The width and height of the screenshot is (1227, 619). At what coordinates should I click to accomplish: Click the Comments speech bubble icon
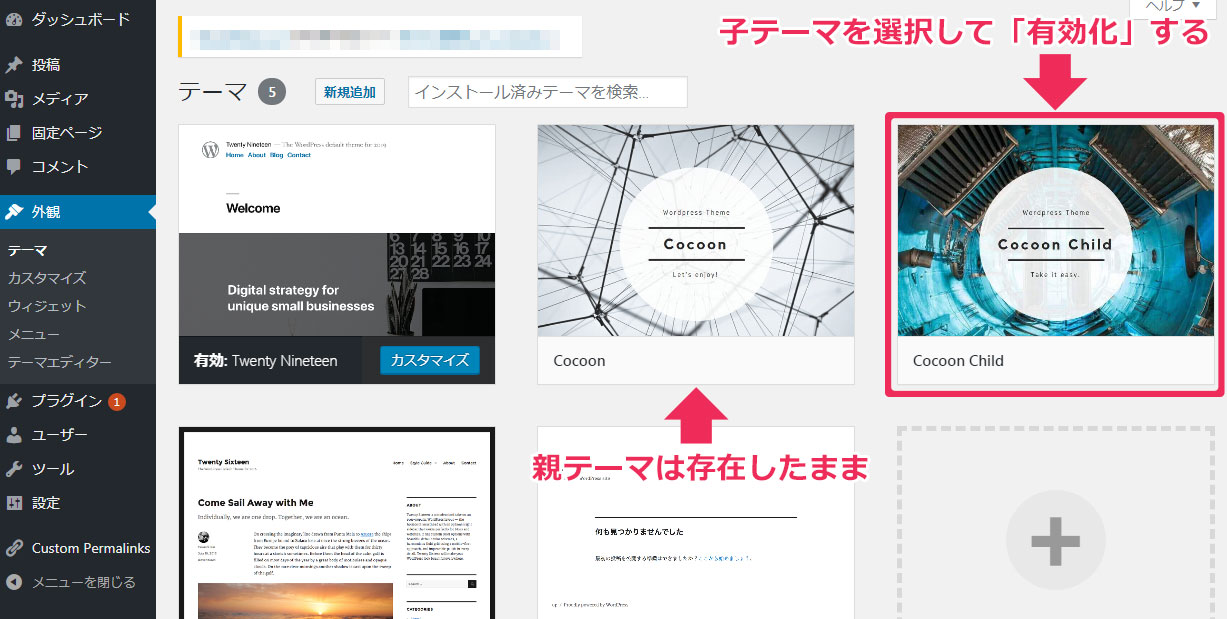[14, 167]
